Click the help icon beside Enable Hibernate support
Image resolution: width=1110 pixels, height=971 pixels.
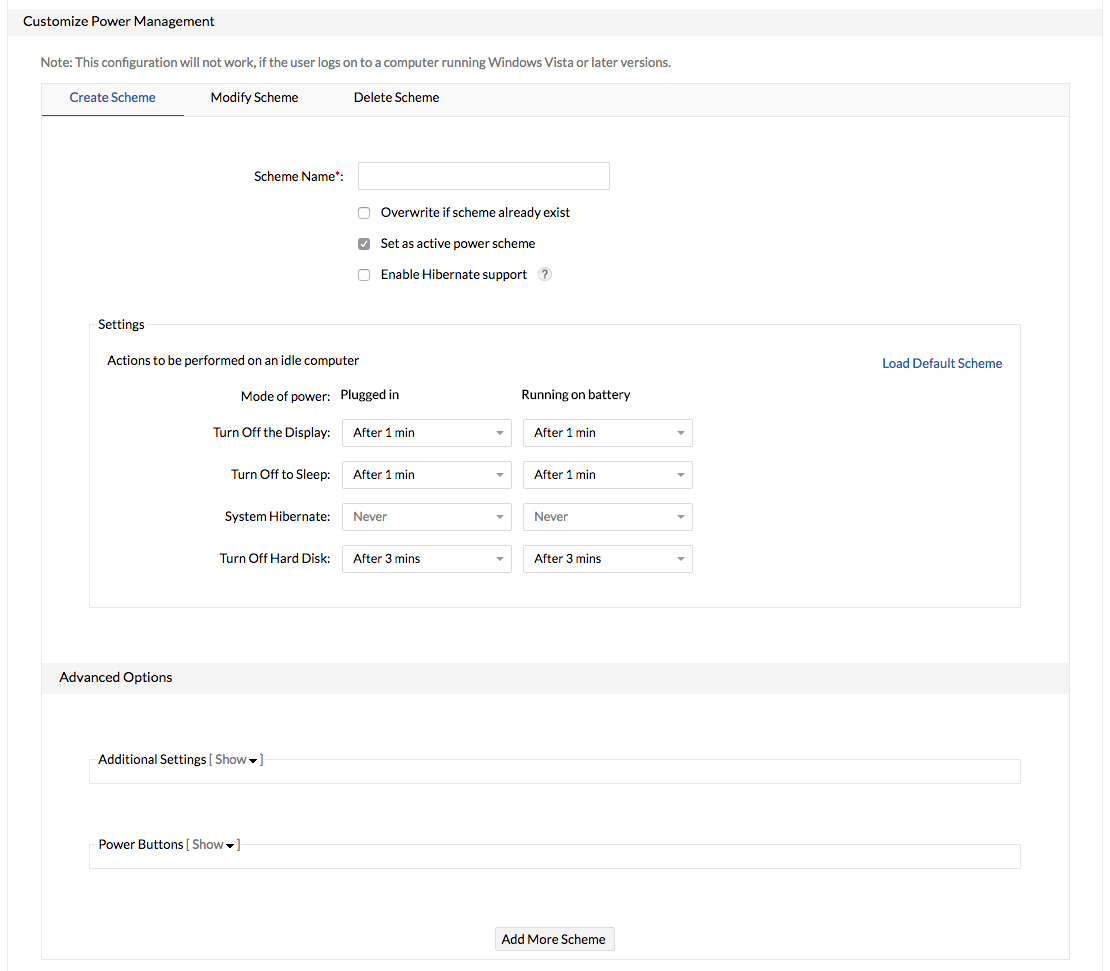[x=544, y=274]
